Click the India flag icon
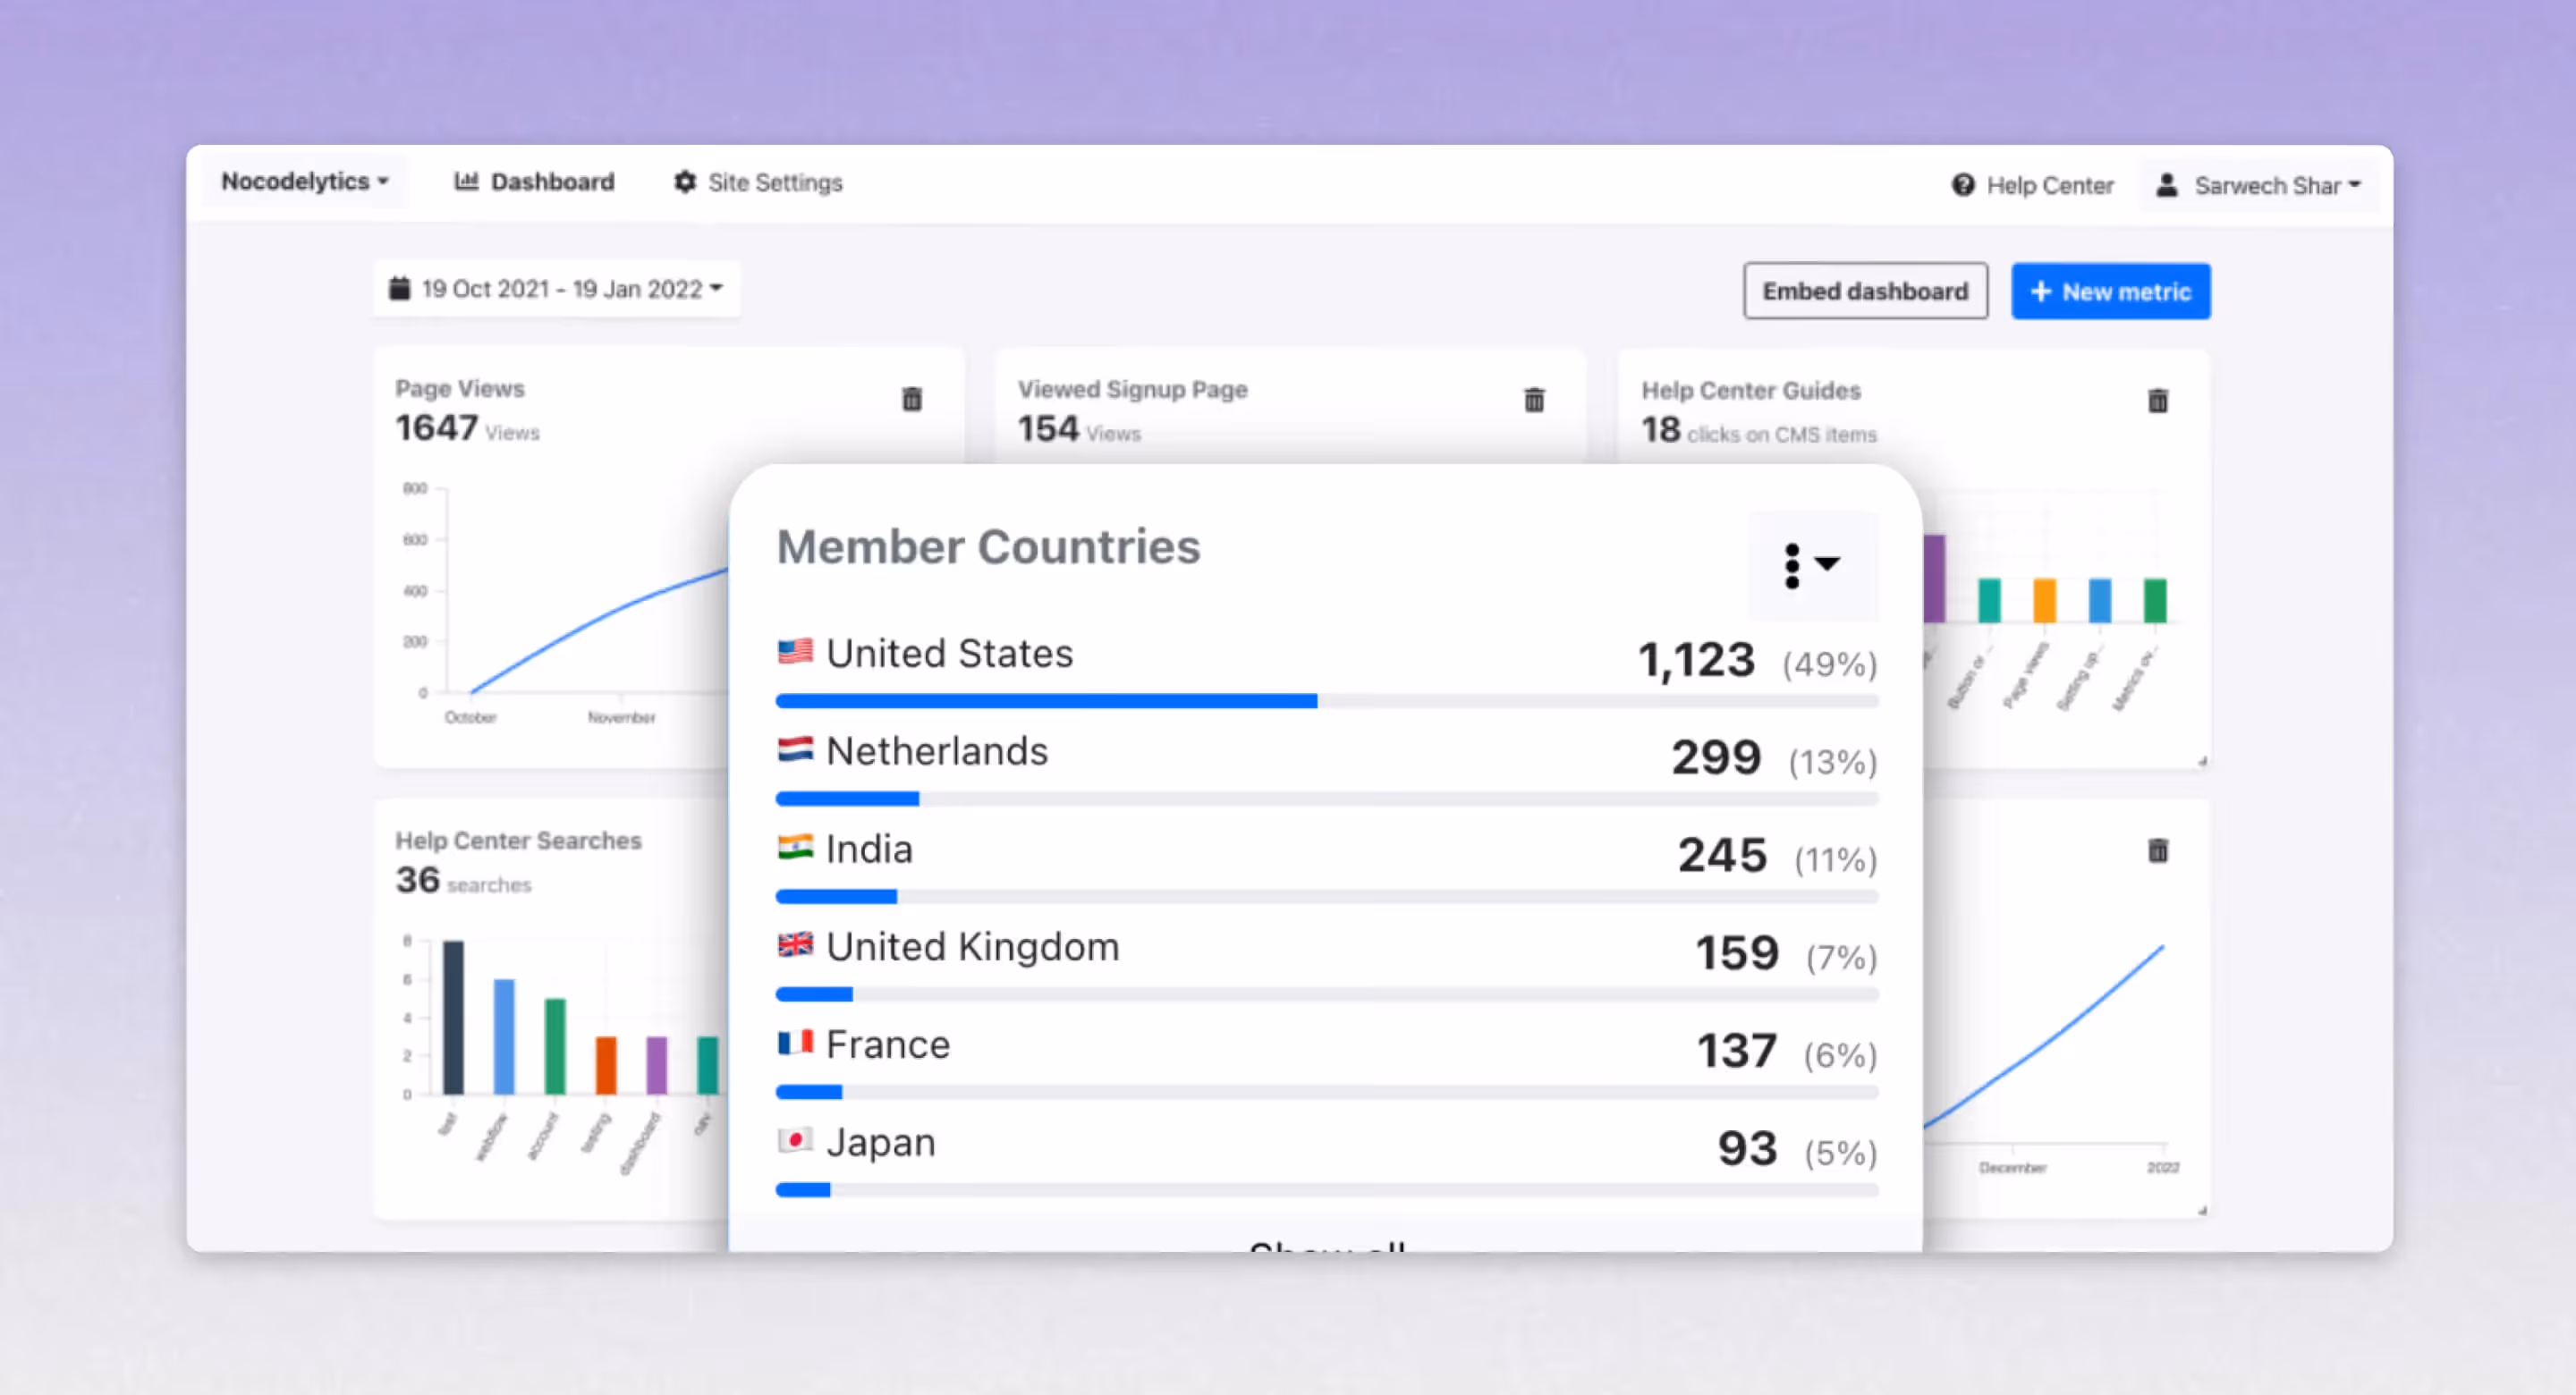 (795, 847)
